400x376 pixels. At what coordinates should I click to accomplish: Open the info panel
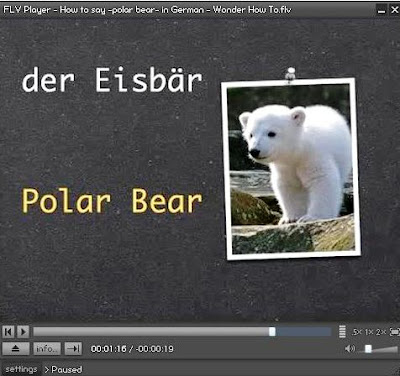coord(47,349)
